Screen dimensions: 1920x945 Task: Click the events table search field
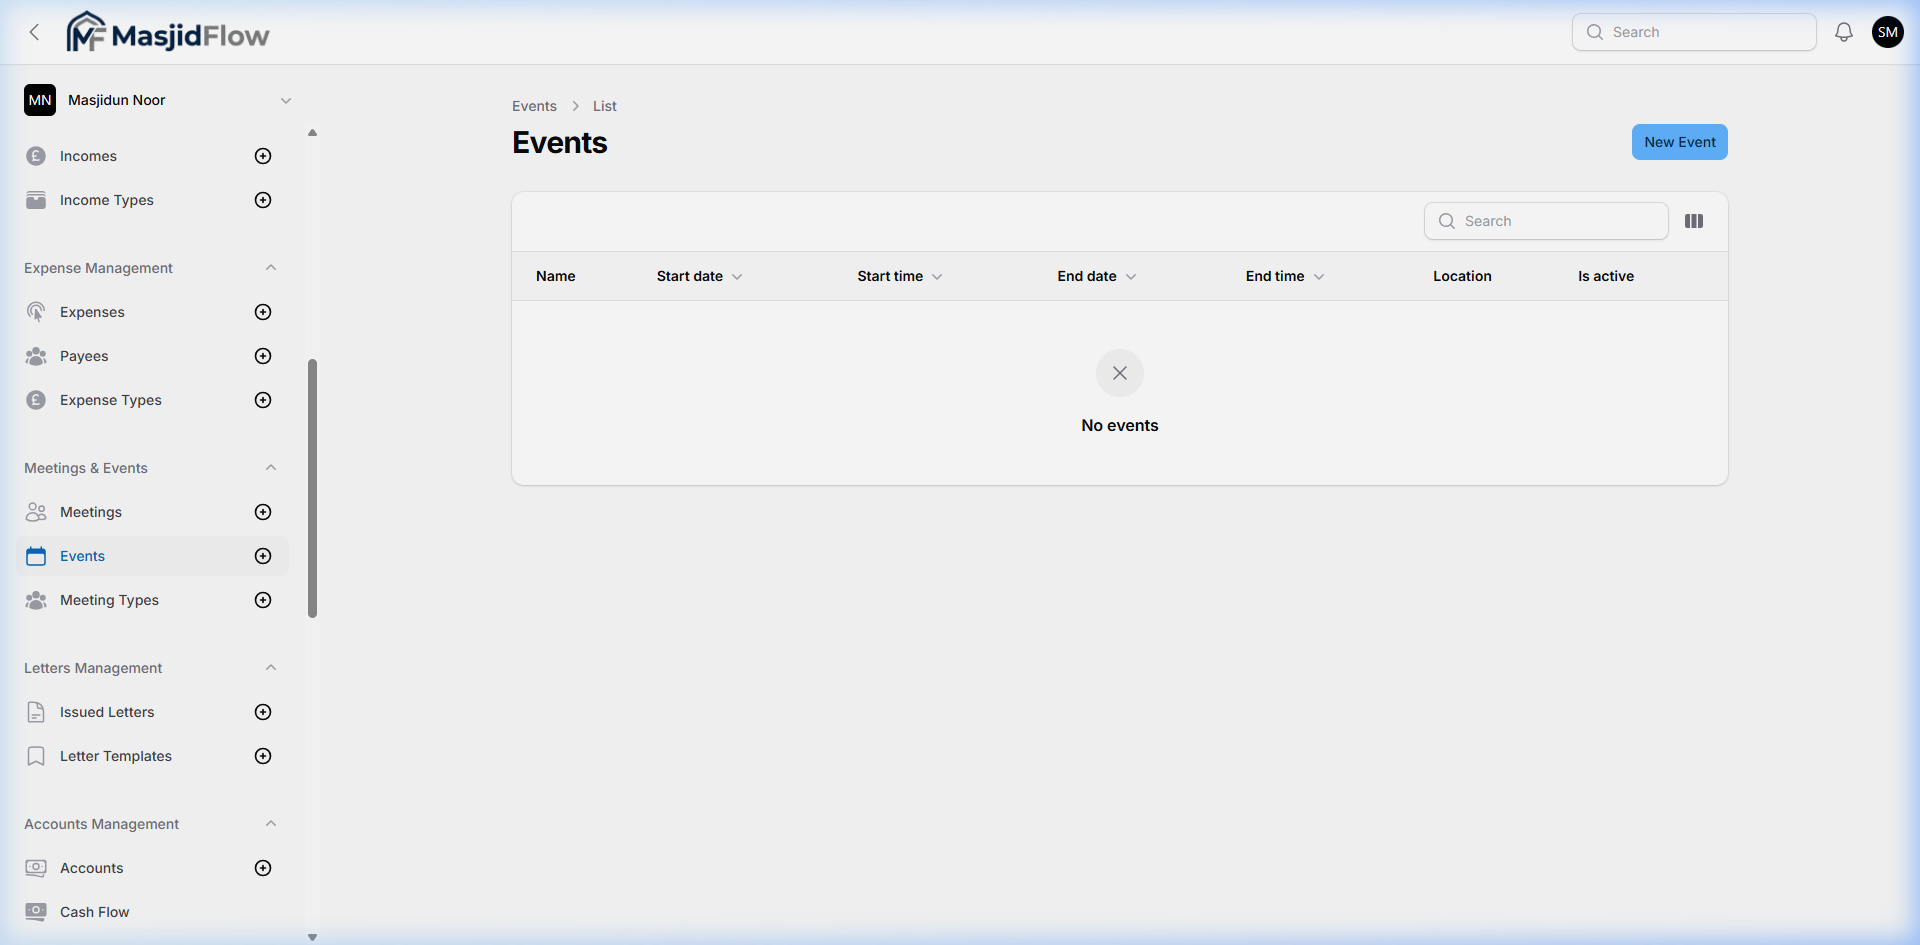[1546, 221]
